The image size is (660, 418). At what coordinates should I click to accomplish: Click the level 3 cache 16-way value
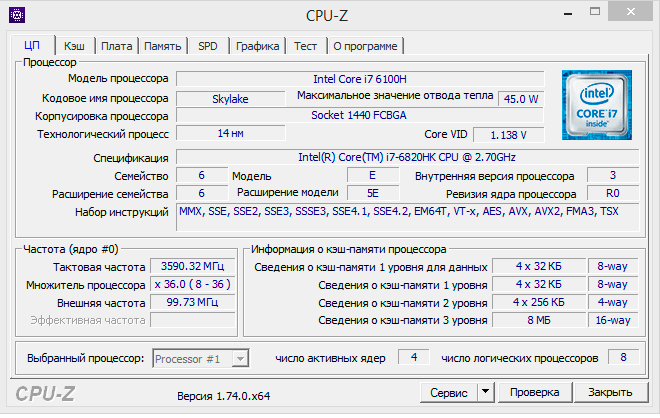click(x=612, y=320)
